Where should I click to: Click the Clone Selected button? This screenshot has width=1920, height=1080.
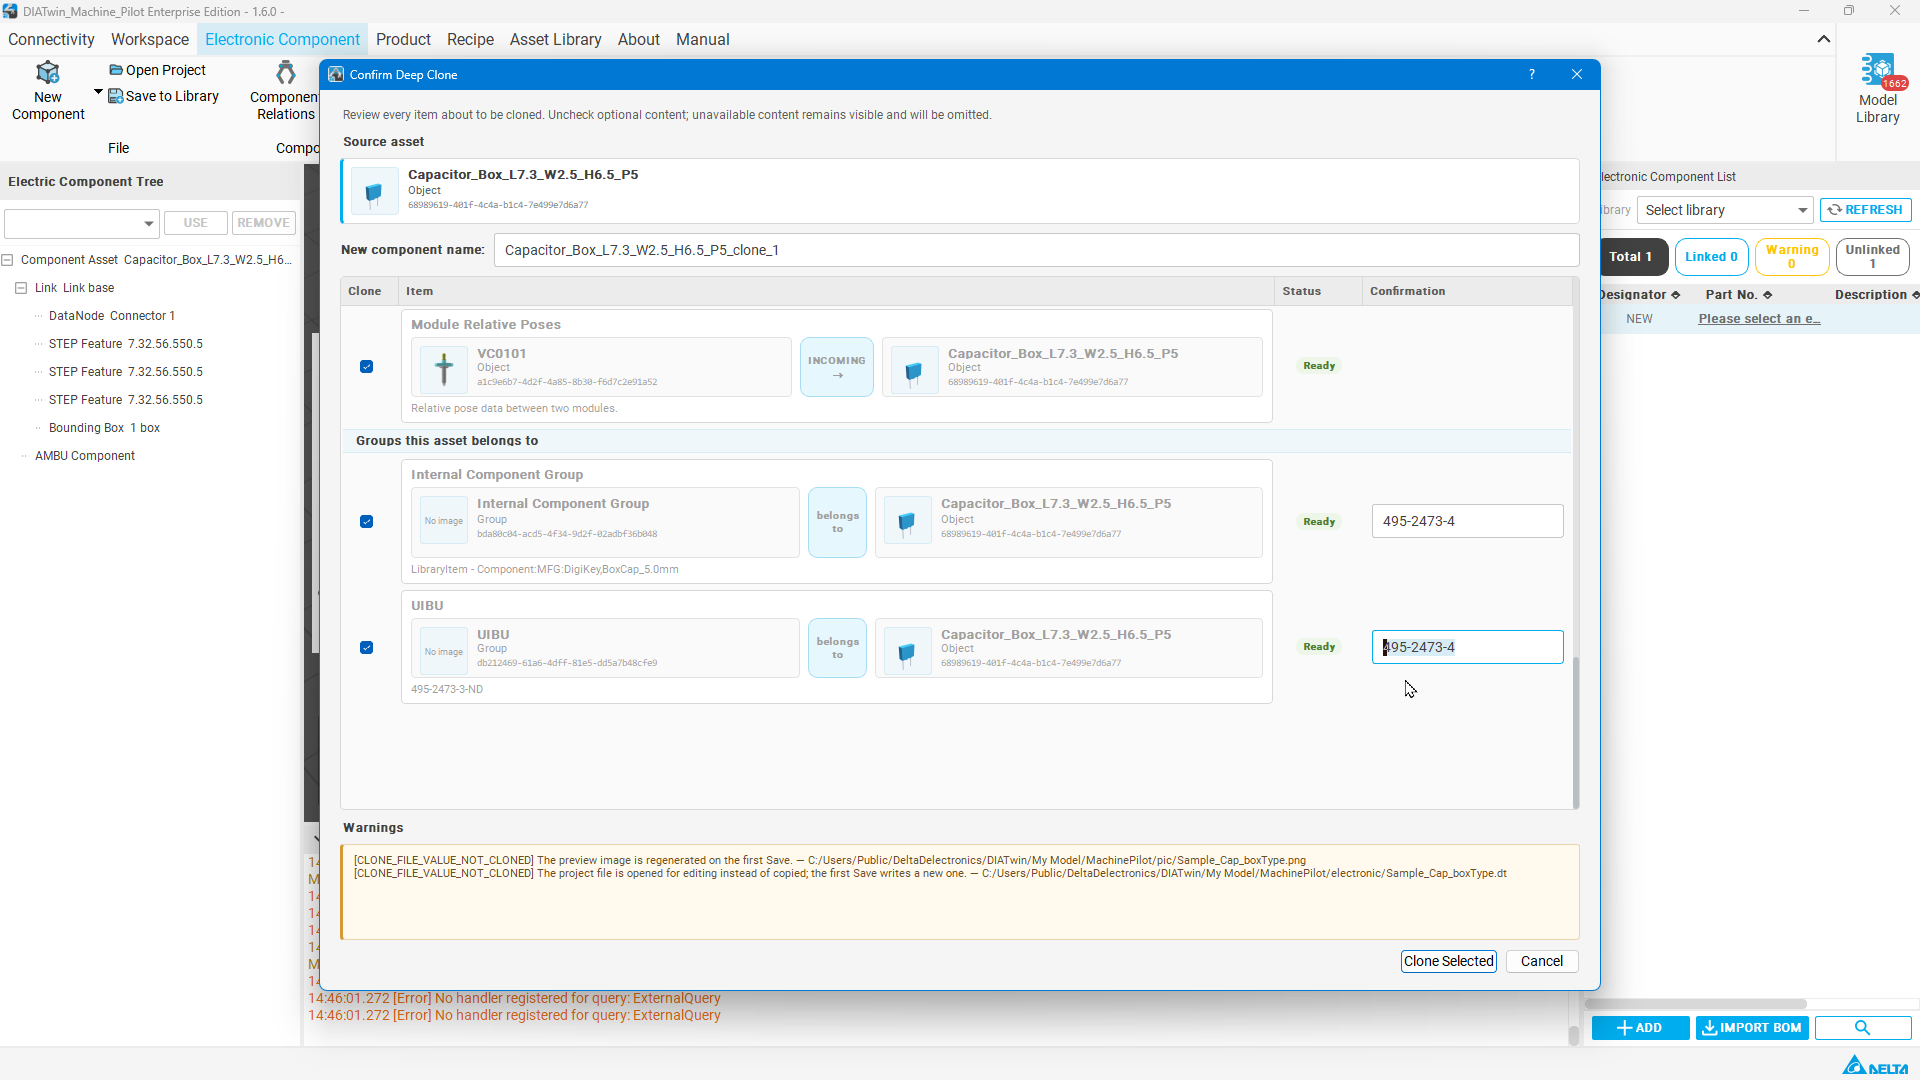click(1448, 961)
